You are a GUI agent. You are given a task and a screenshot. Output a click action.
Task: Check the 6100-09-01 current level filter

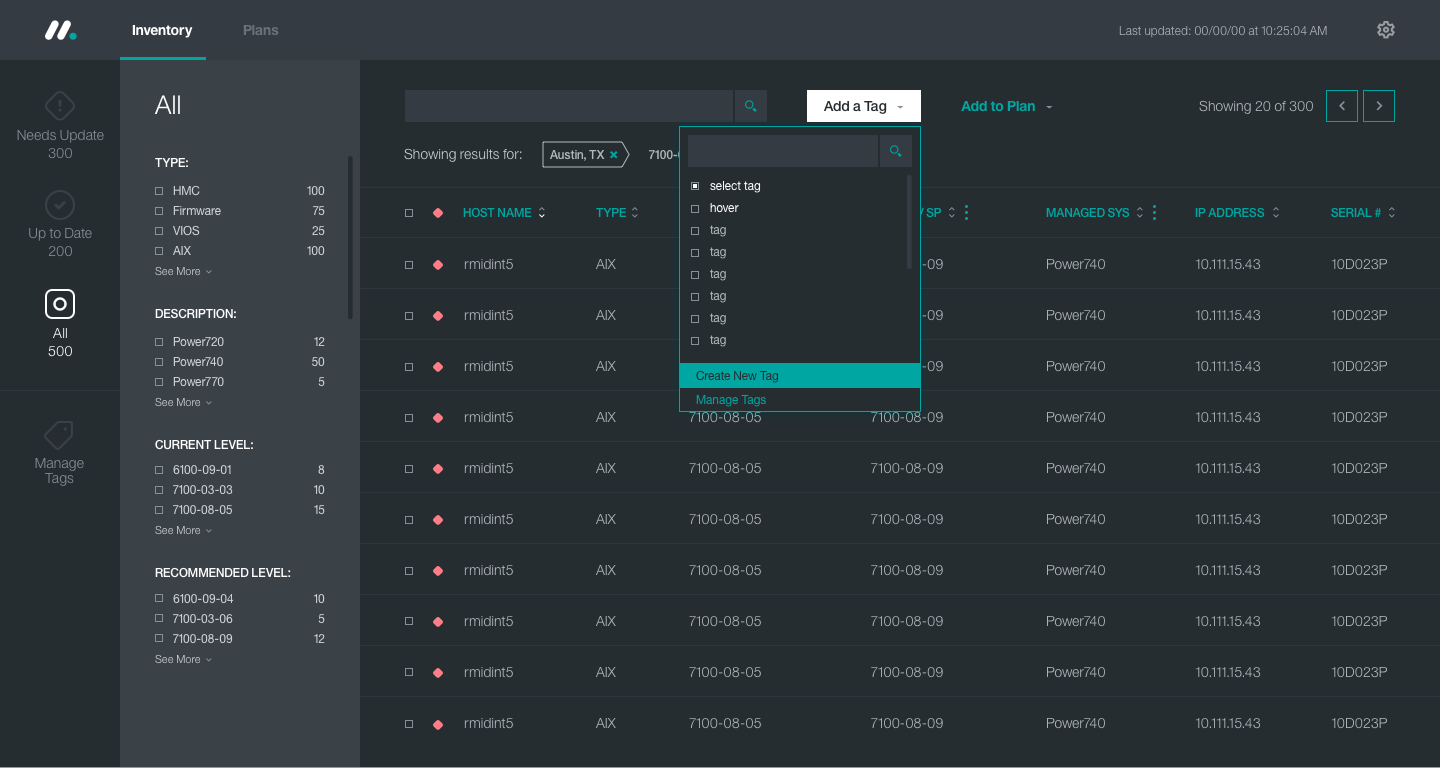coord(159,470)
